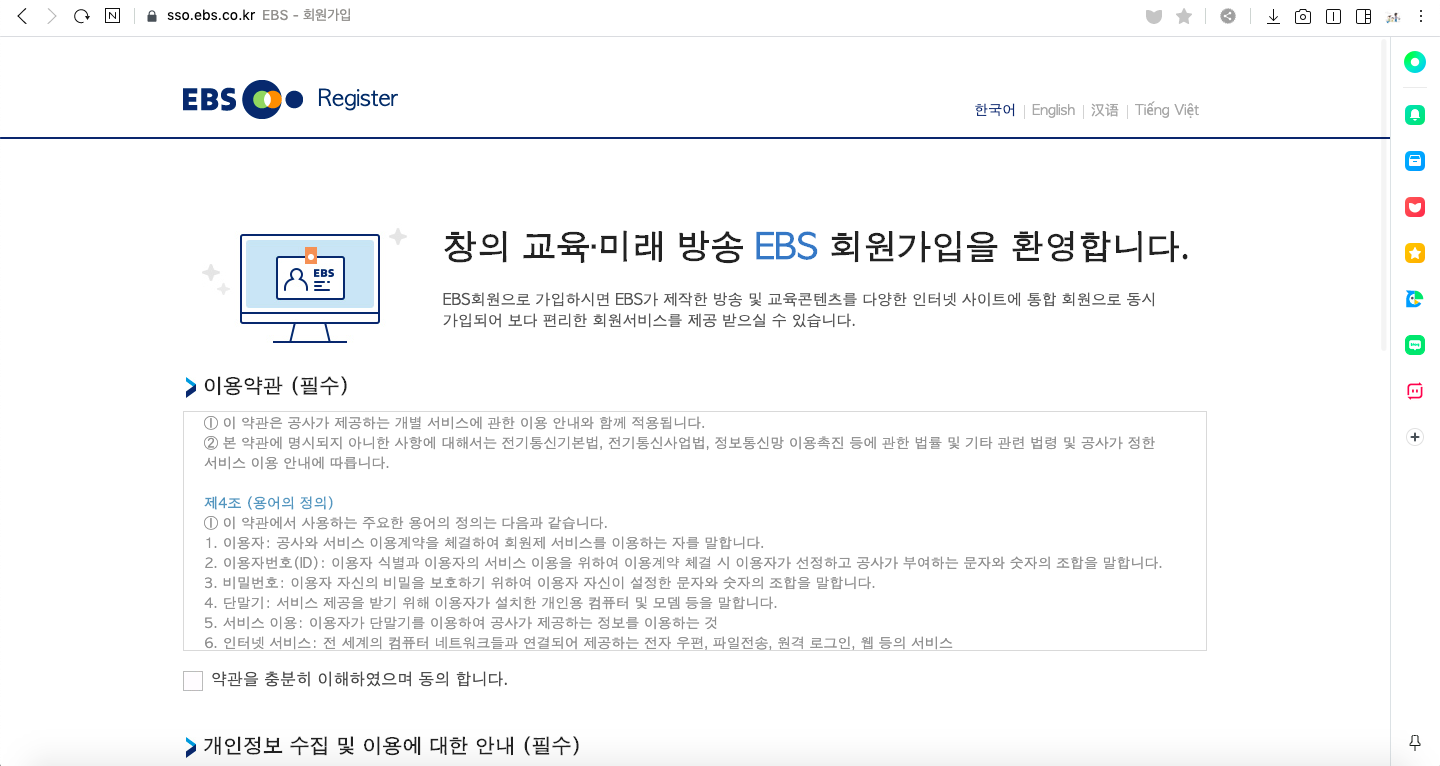Image resolution: width=1440 pixels, height=766 pixels.
Task: Open the user profile avatar
Action: tap(1392, 16)
